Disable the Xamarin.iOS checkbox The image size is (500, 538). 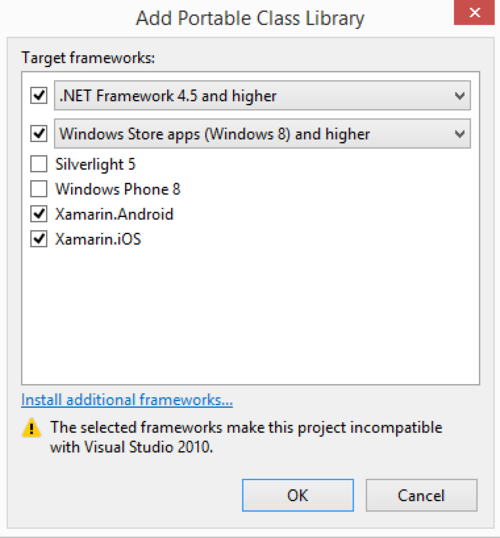[38, 239]
